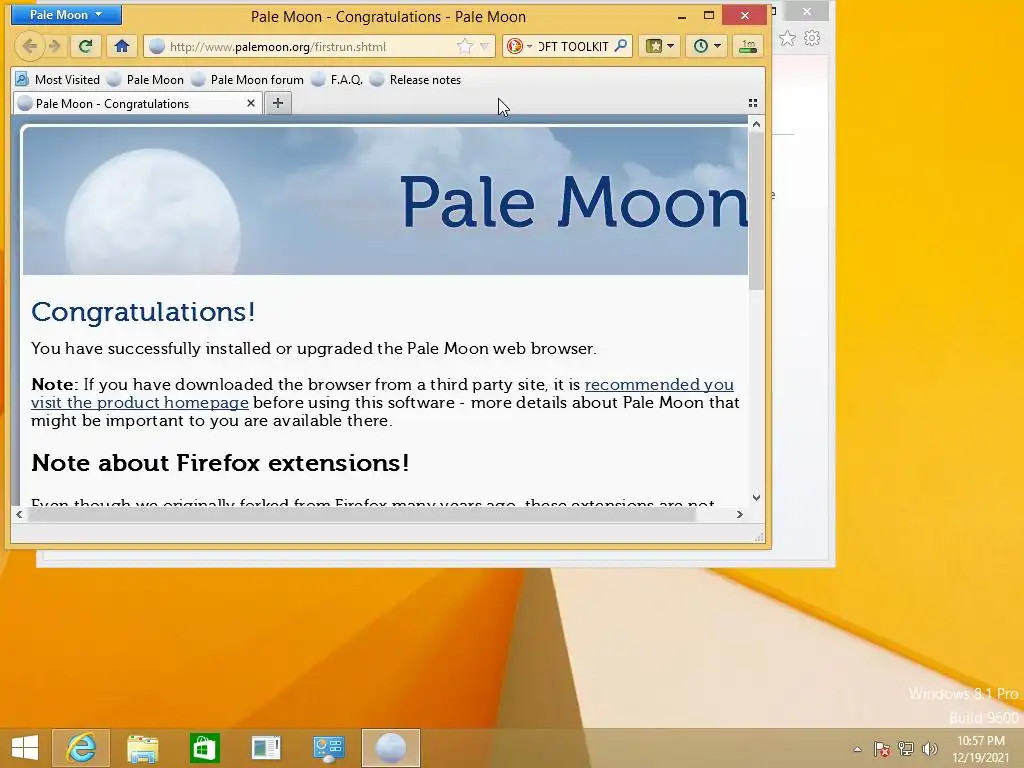Screen dimensions: 1024x768
Task: Switch to Pale Moon taskbar button
Action: point(391,748)
